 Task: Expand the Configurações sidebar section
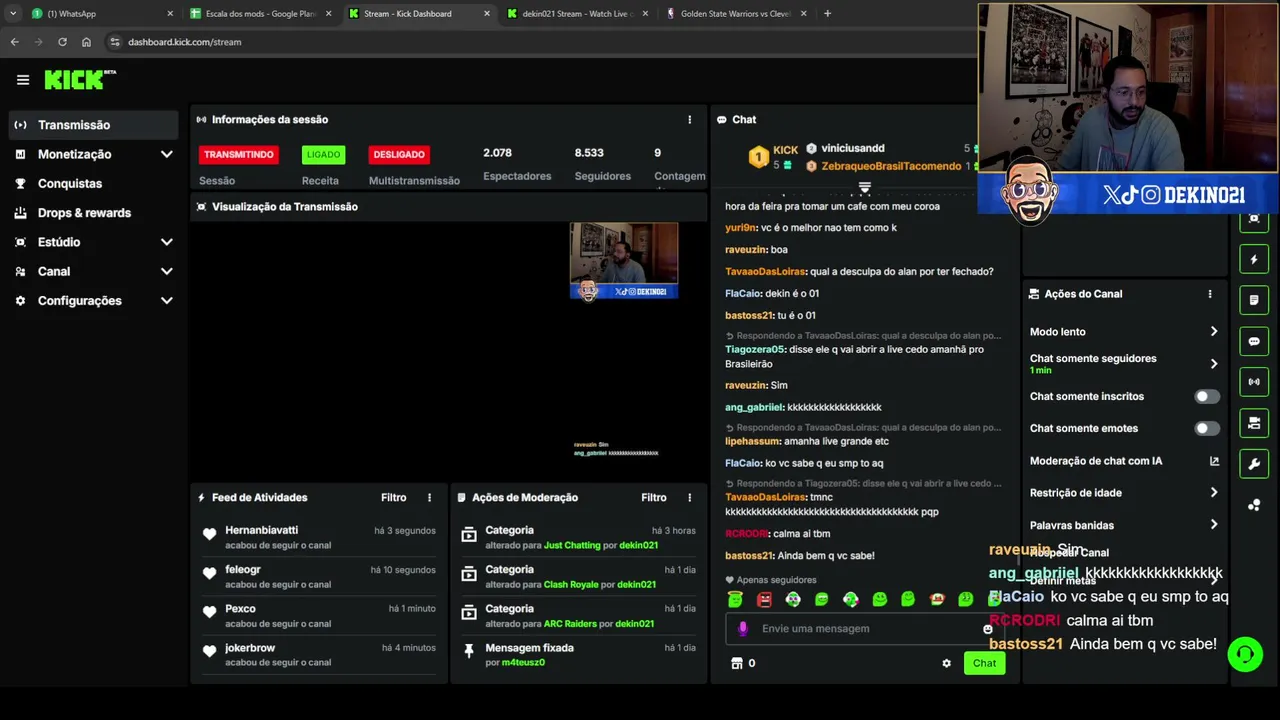[x=166, y=300]
